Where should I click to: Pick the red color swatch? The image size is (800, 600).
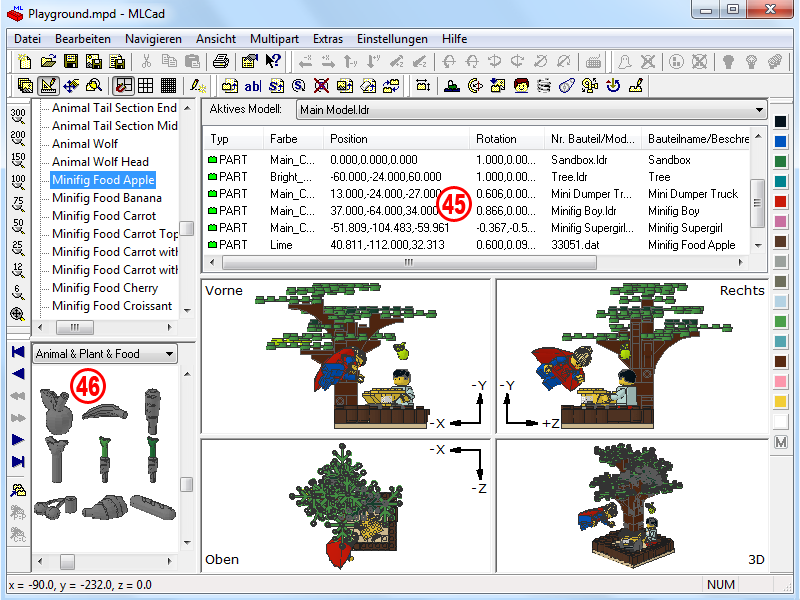[781, 201]
